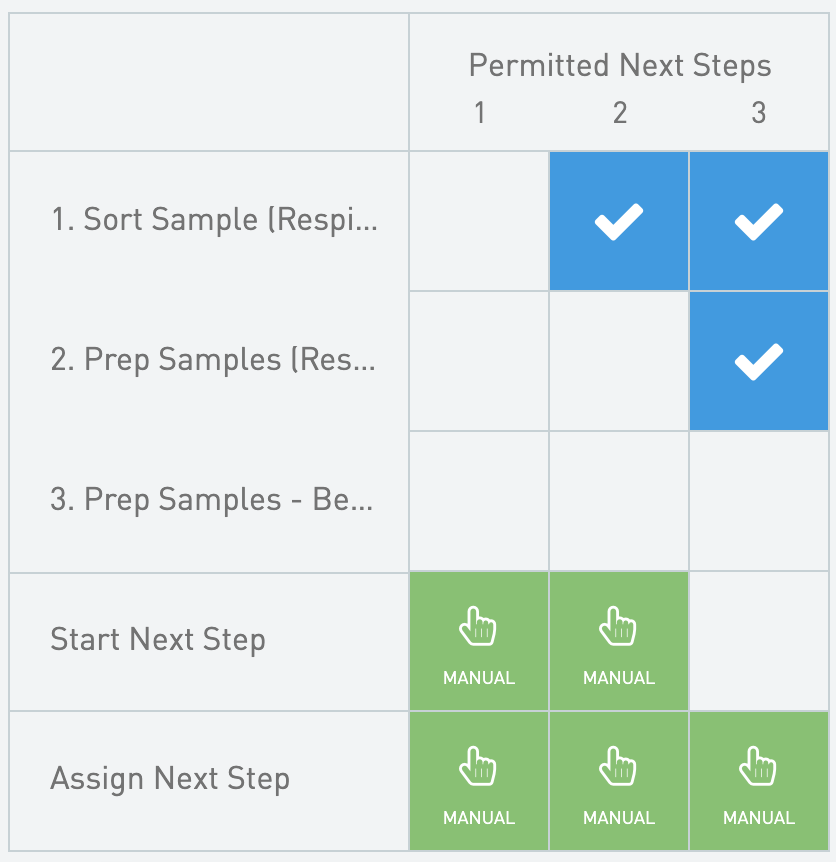
Task: Click Start Next Step manual icon, column 2
Action: click(x=619, y=641)
